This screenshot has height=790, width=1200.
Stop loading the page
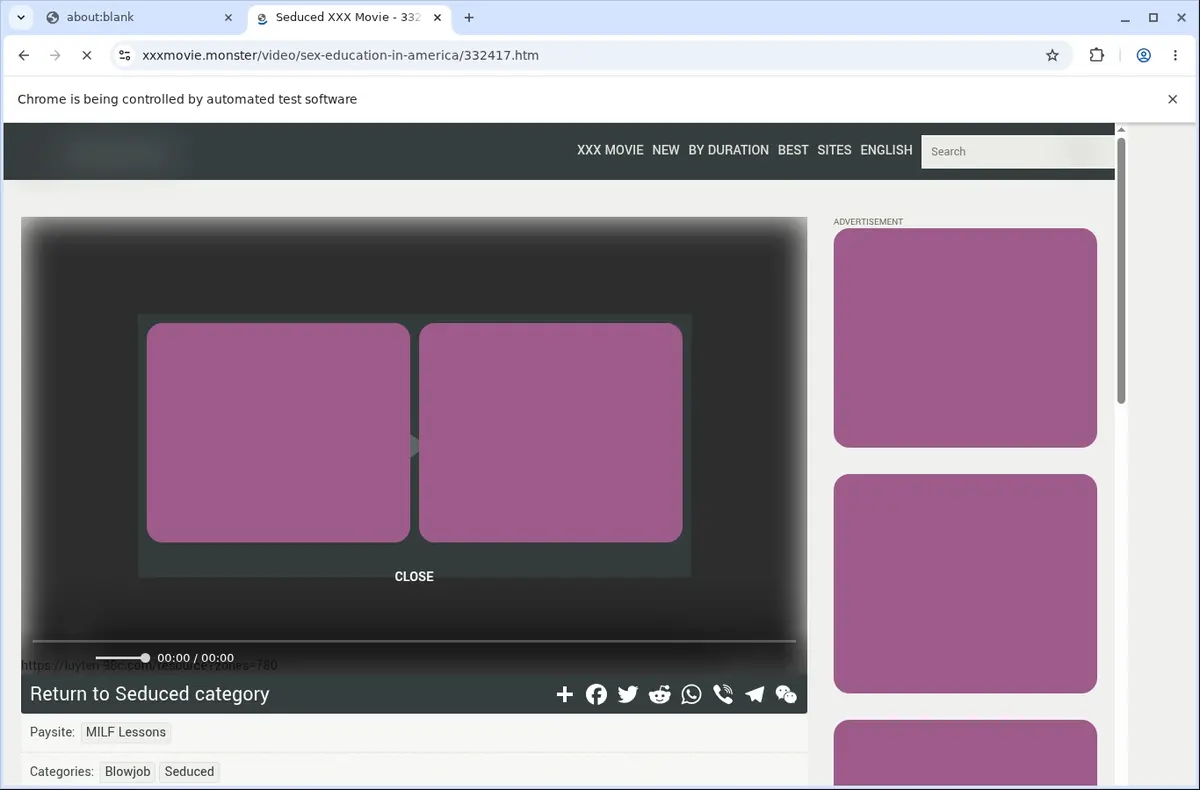coord(87,55)
